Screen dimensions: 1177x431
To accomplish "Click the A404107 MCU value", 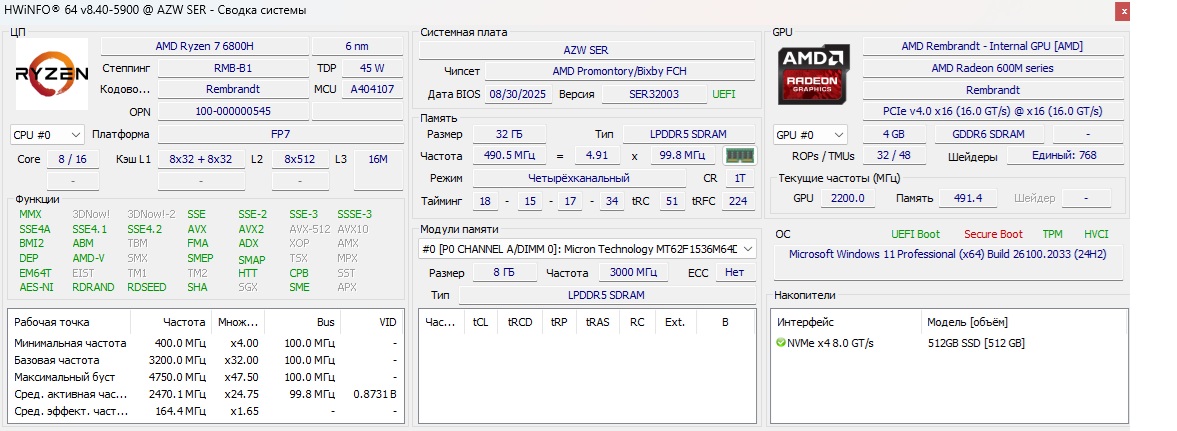I will (372, 89).
